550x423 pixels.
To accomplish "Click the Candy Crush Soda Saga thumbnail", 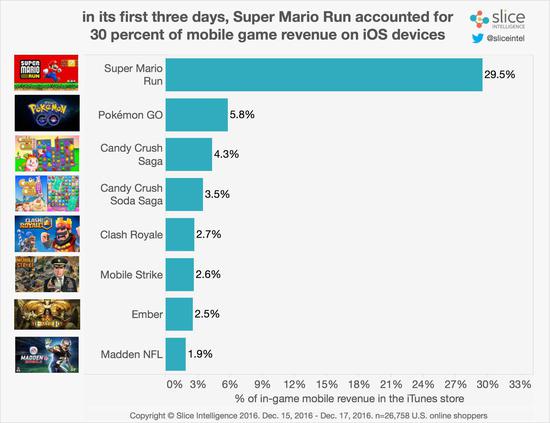I will pyautogui.click(x=47, y=194).
